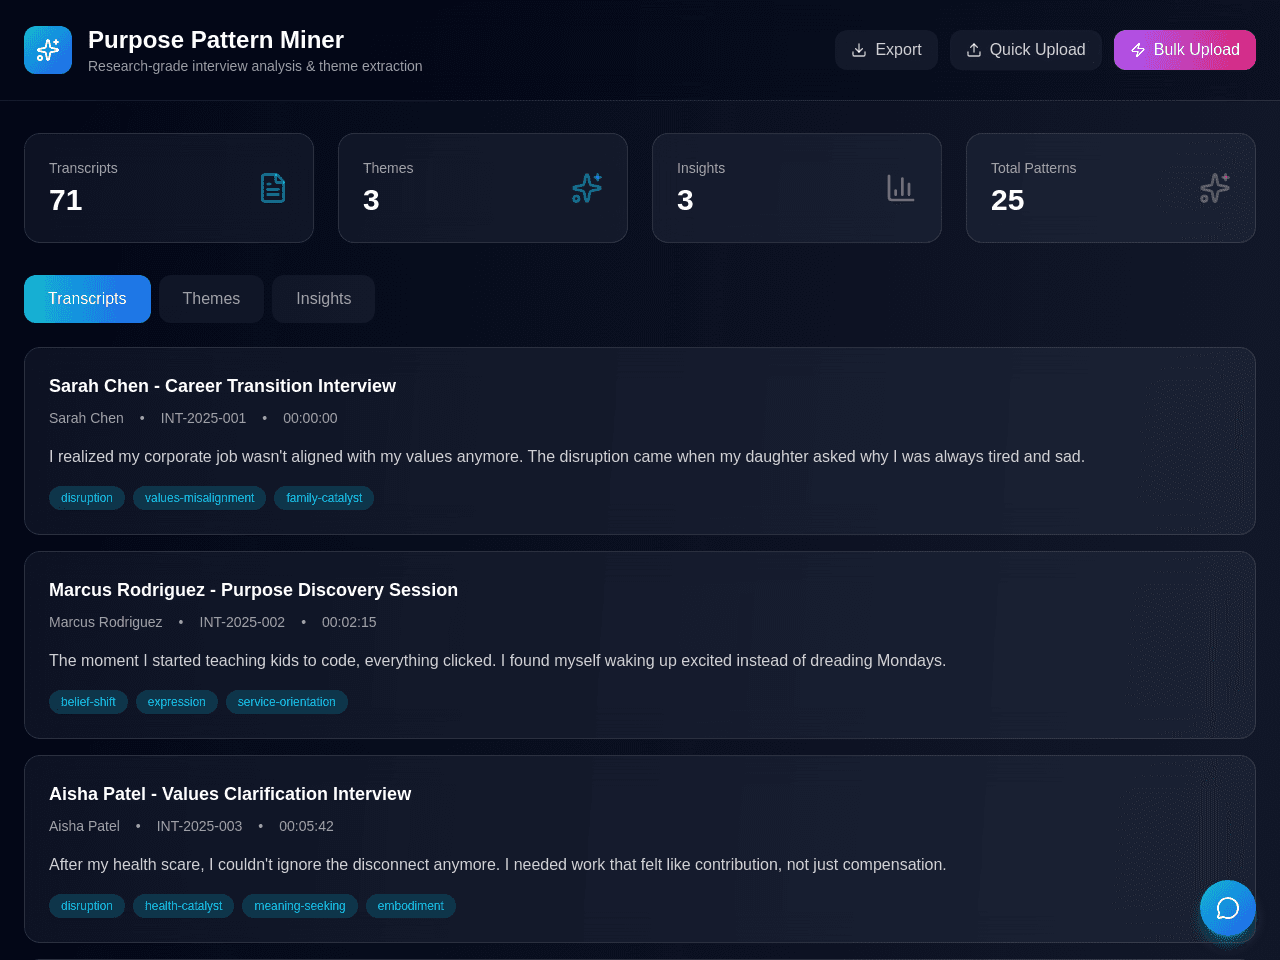Click the INT-2025-002 interview ID
This screenshot has height=960, width=1280.
point(242,622)
